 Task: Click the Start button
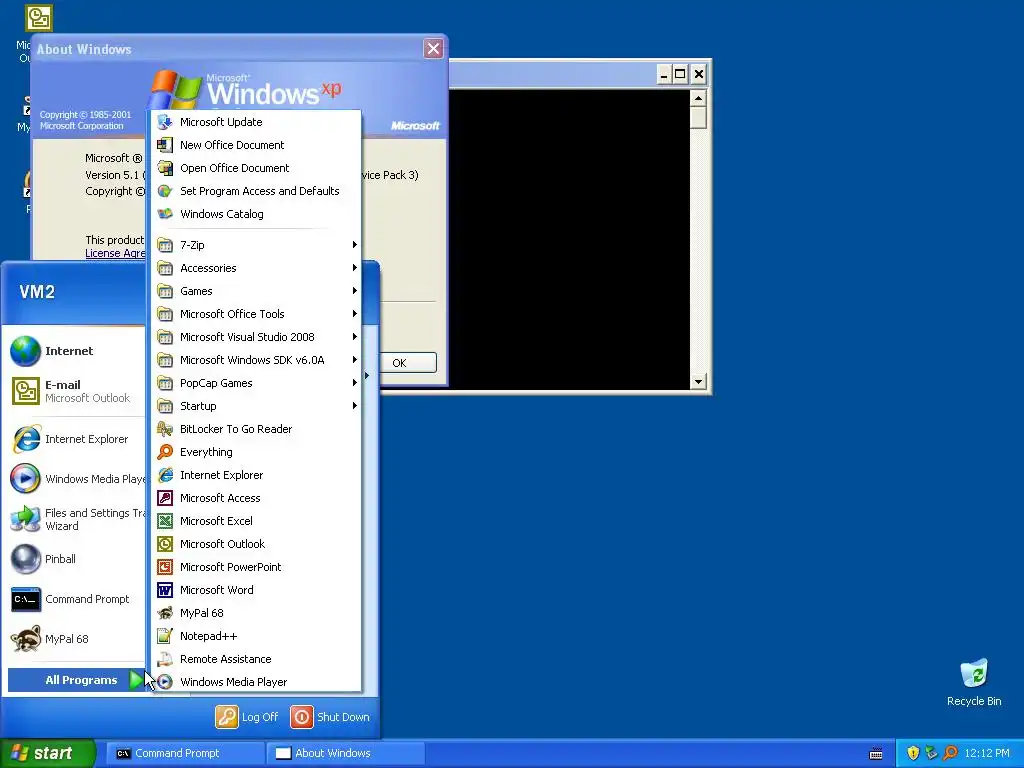point(48,753)
